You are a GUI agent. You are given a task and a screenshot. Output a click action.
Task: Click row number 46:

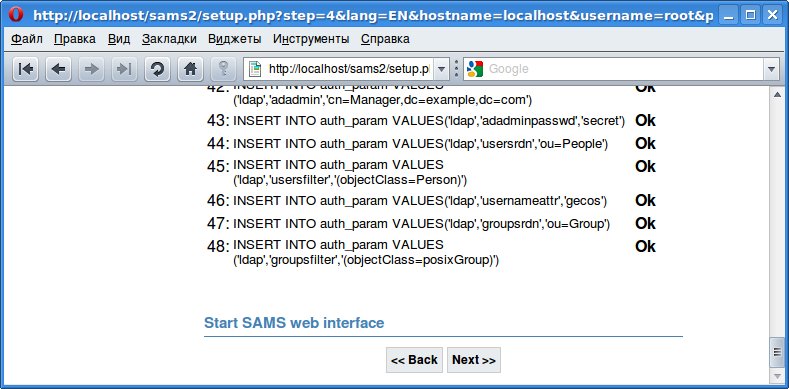tap(218, 201)
